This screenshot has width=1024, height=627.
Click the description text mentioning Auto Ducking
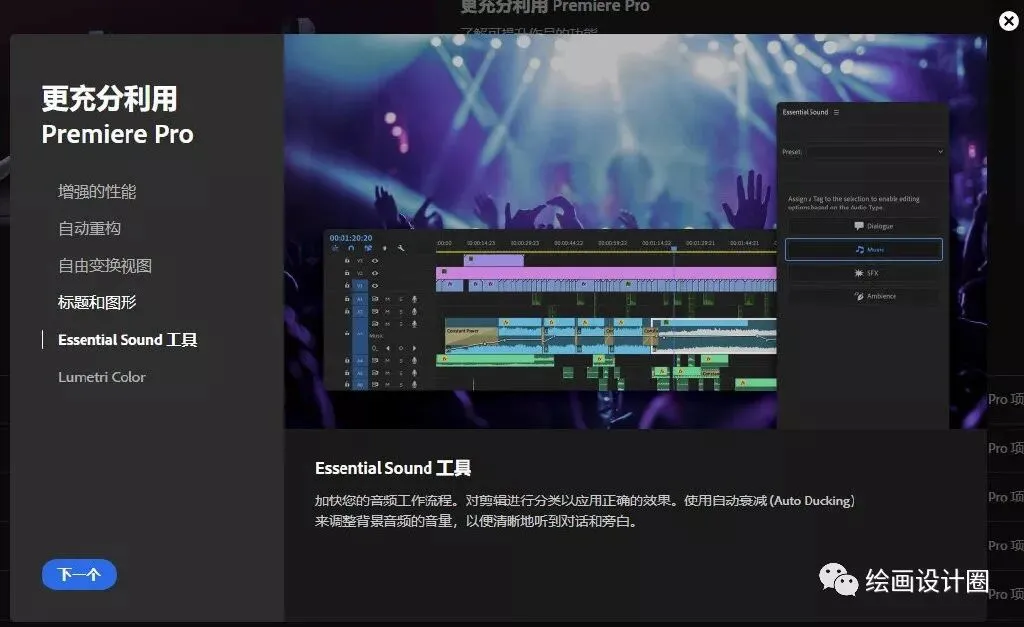[584, 511]
